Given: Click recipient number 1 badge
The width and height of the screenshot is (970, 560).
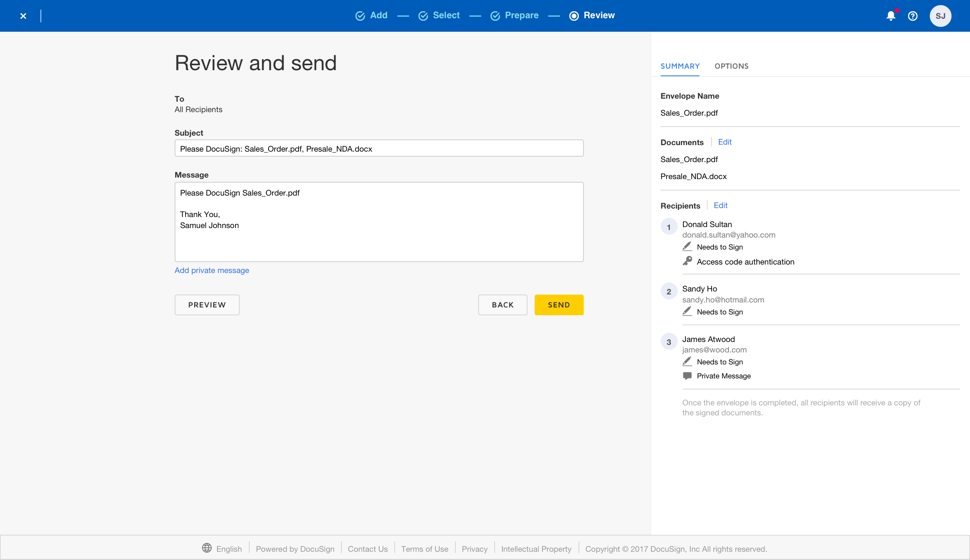Looking at the screenshot, I should [x=669, y=226].
